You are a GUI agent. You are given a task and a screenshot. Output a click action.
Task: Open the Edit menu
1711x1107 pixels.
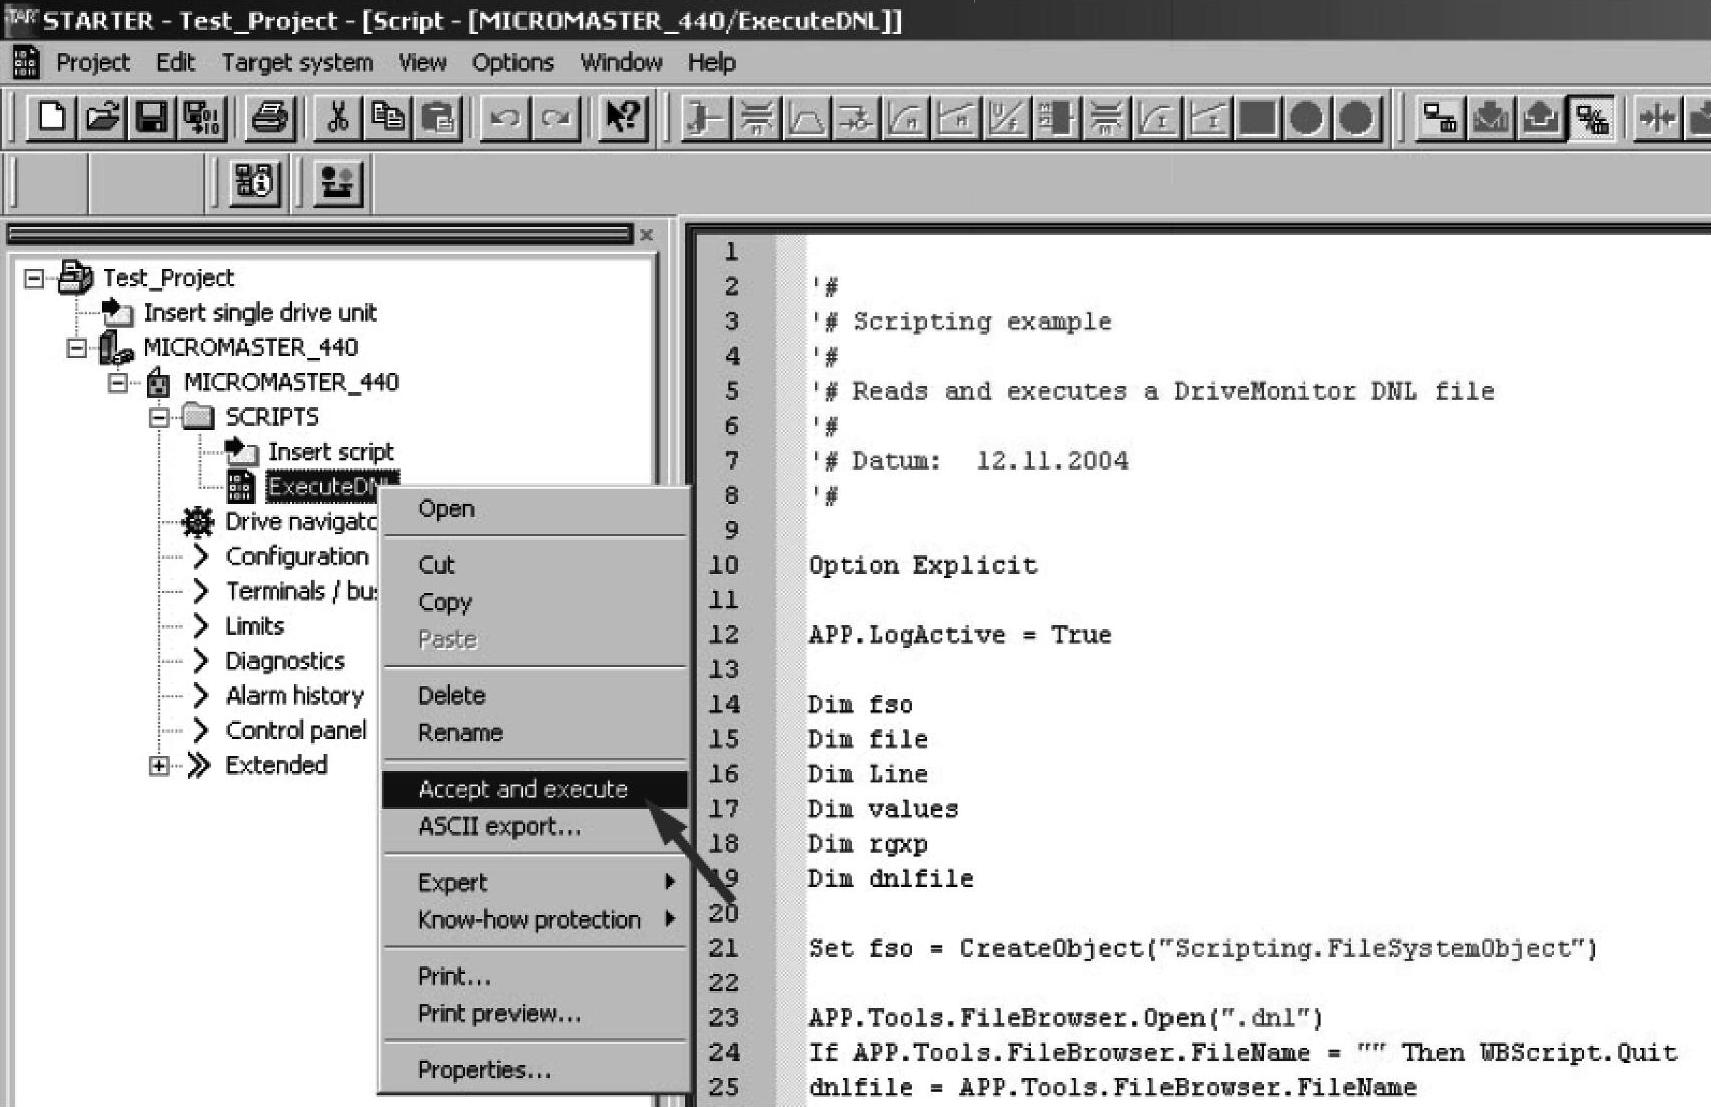(x=176, y=63)
